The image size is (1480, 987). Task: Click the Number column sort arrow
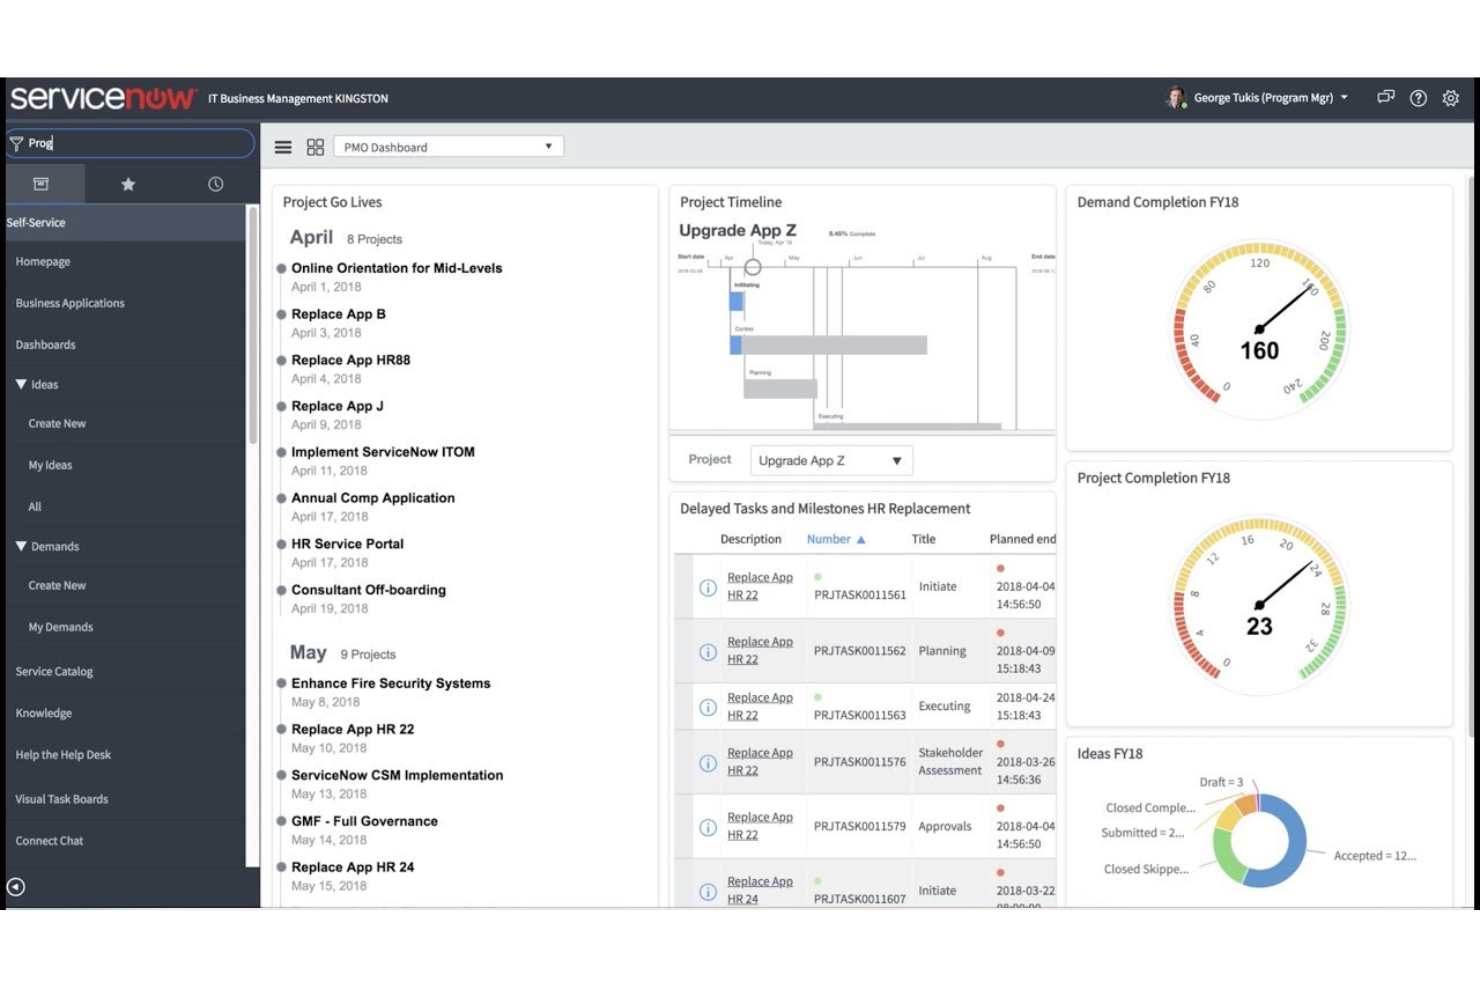click(x=861, y=540)
